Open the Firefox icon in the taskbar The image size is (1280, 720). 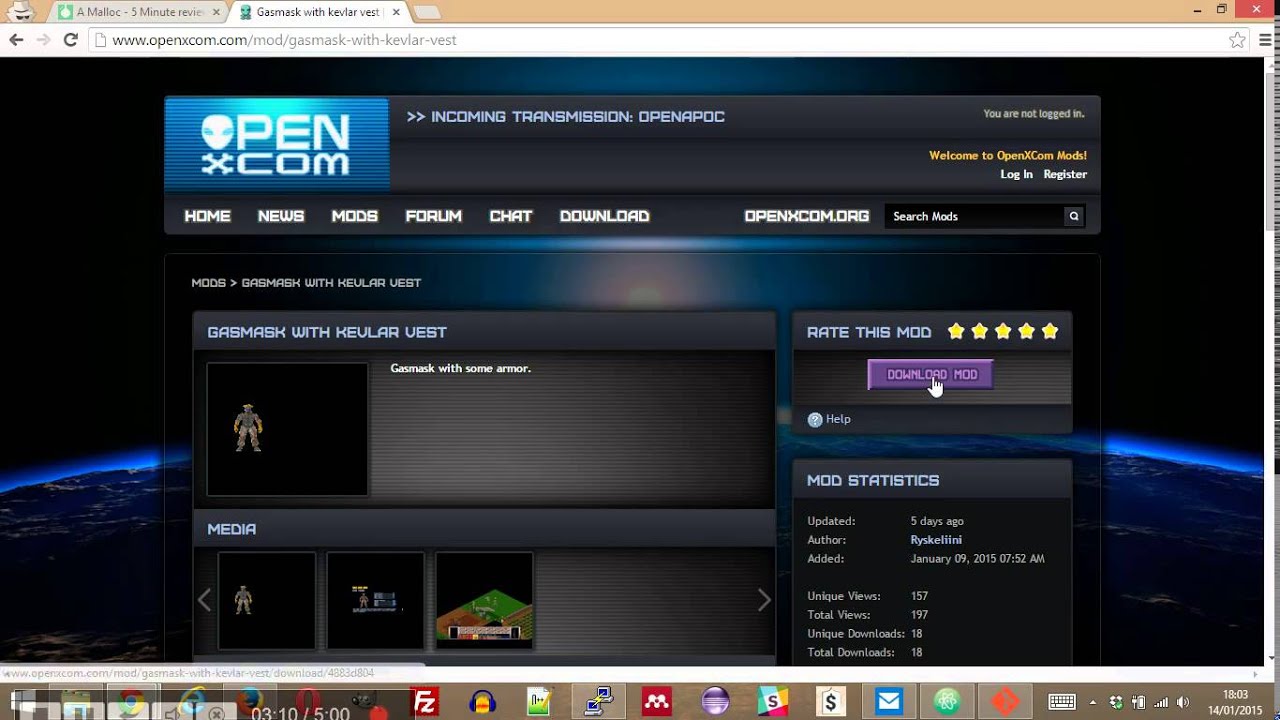click(250, 702)
